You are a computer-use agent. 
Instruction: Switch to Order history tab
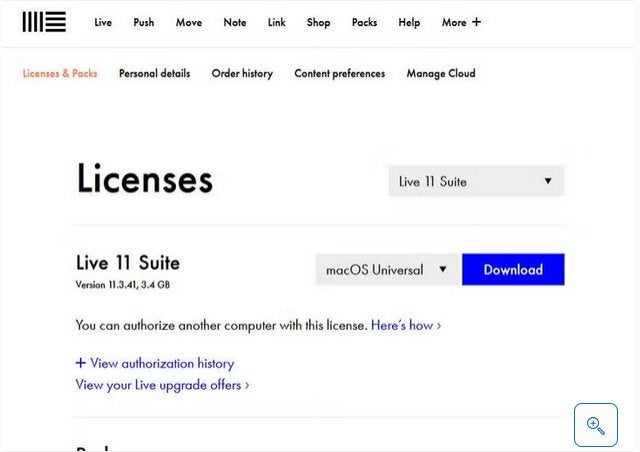(x=242, y=73)
